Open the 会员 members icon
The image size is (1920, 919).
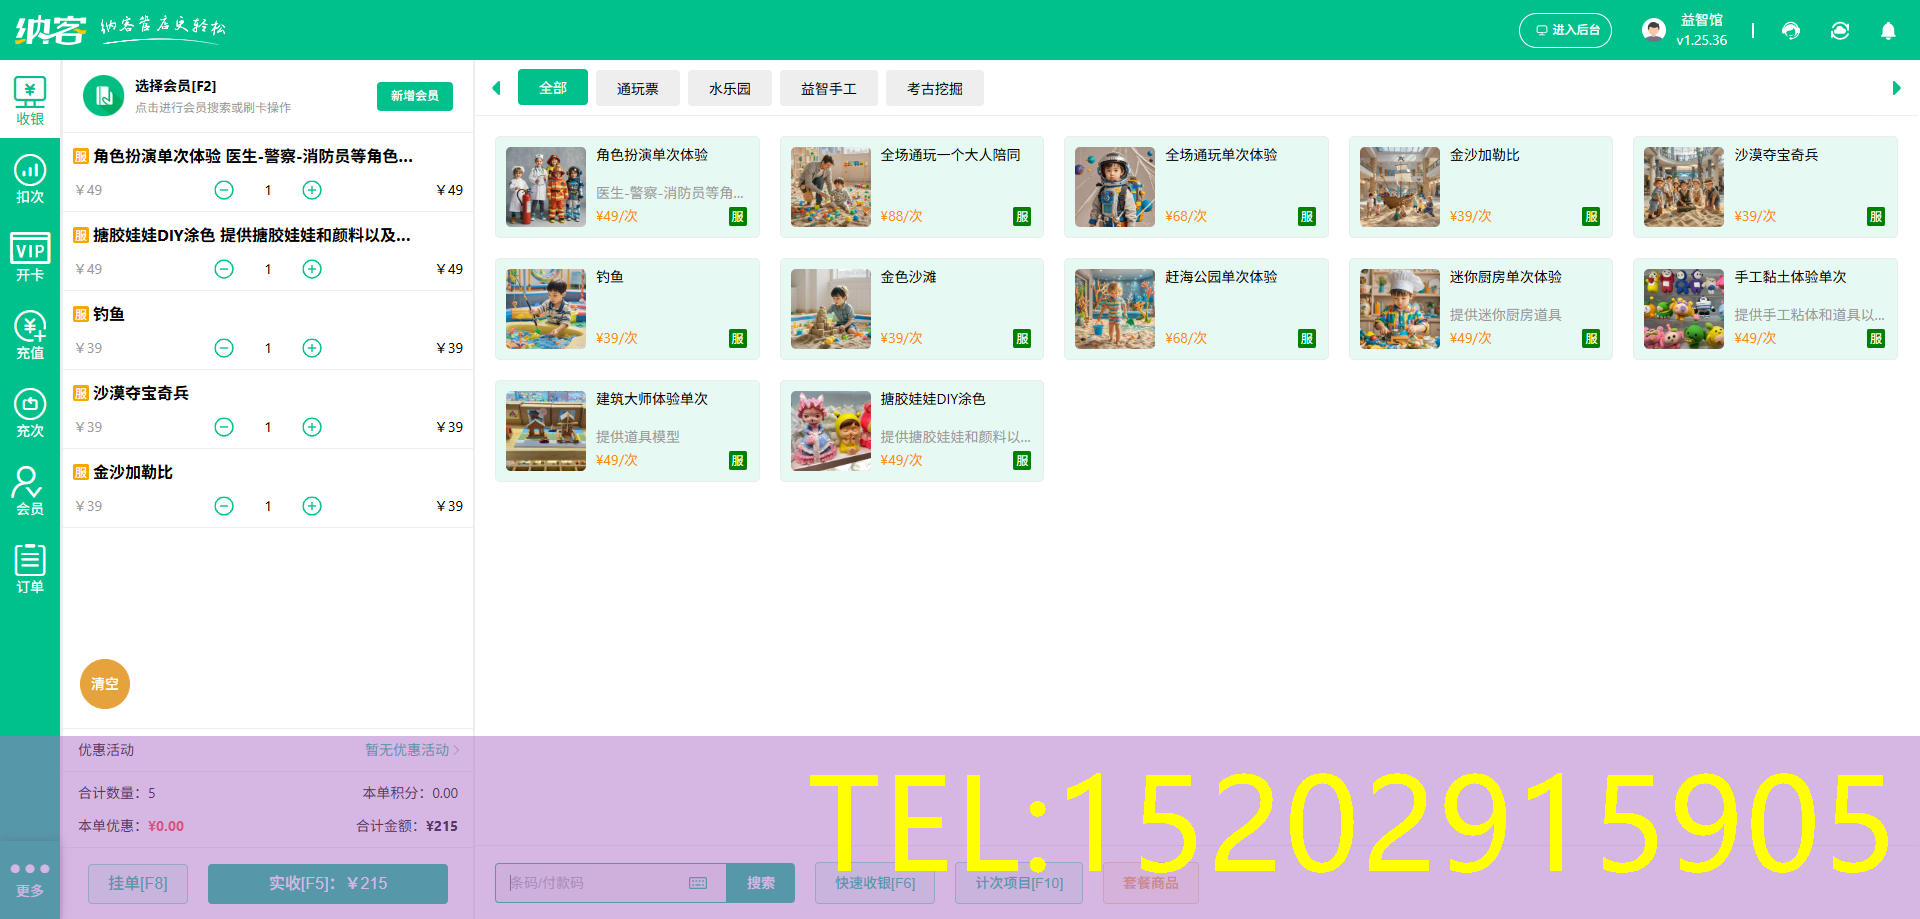pos(30,489)
